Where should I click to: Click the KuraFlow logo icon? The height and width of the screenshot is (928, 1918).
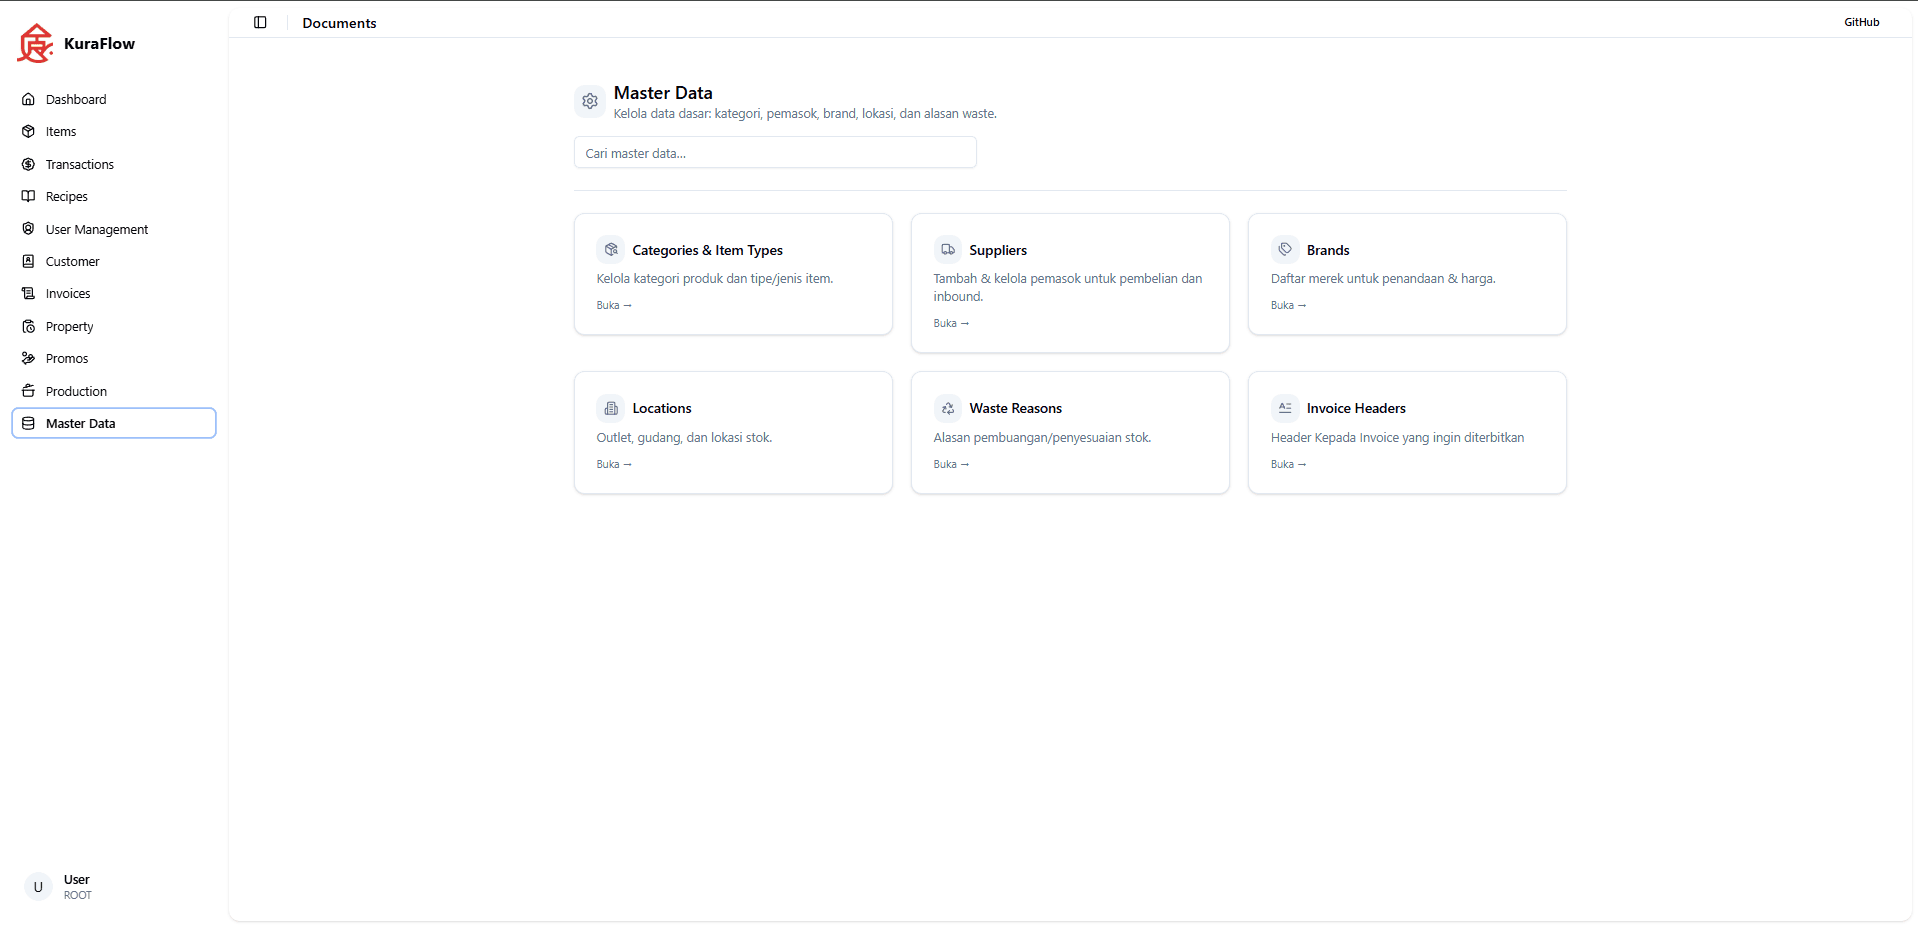[35, 43]
